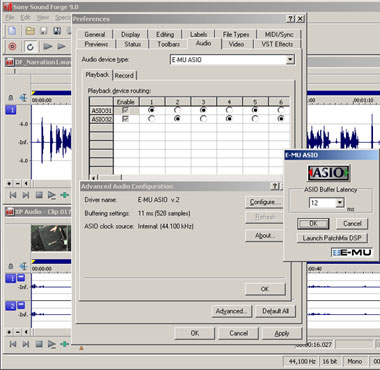
Task: Click Play in XP Audio window transport
Action: click(52, 344)
